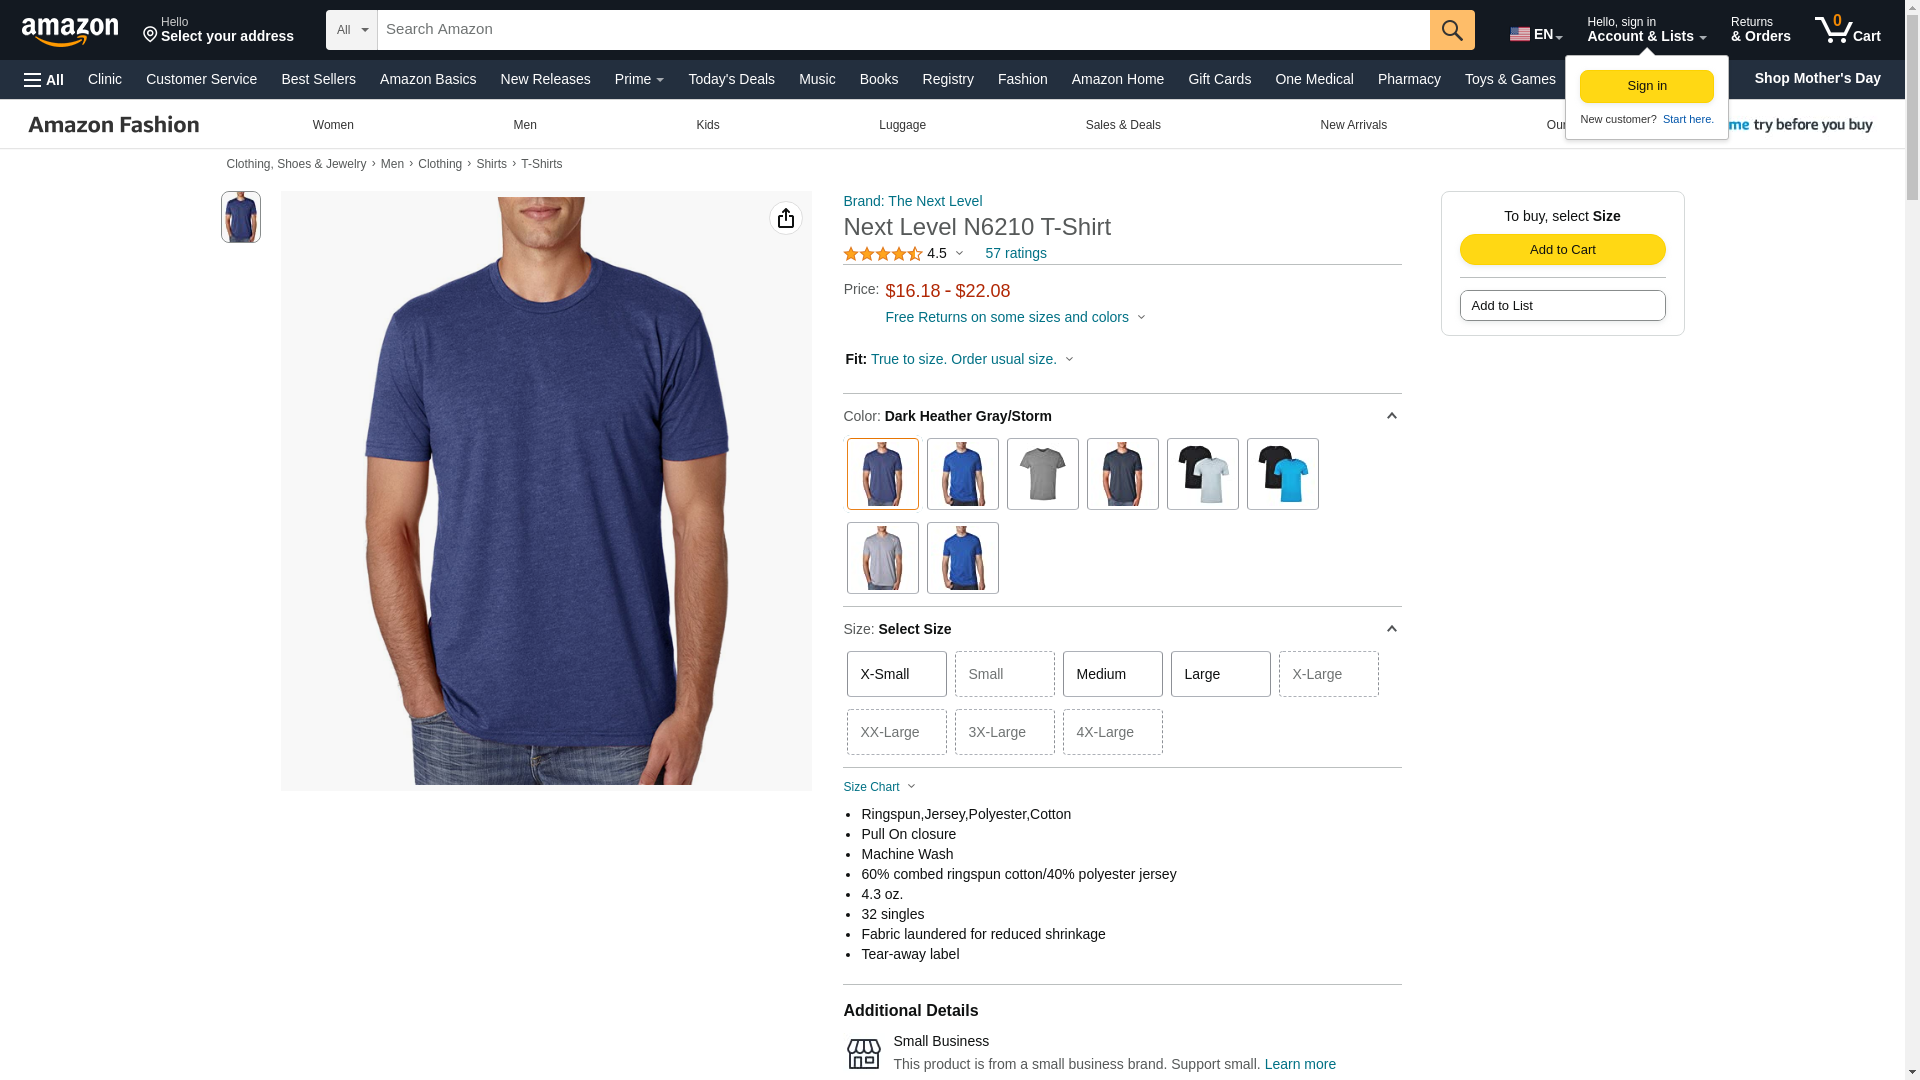Screen dimensions: 1920x1080
Task: Open the EN language dropdown
Action: pyautogui.click(x=1536, y=34)
